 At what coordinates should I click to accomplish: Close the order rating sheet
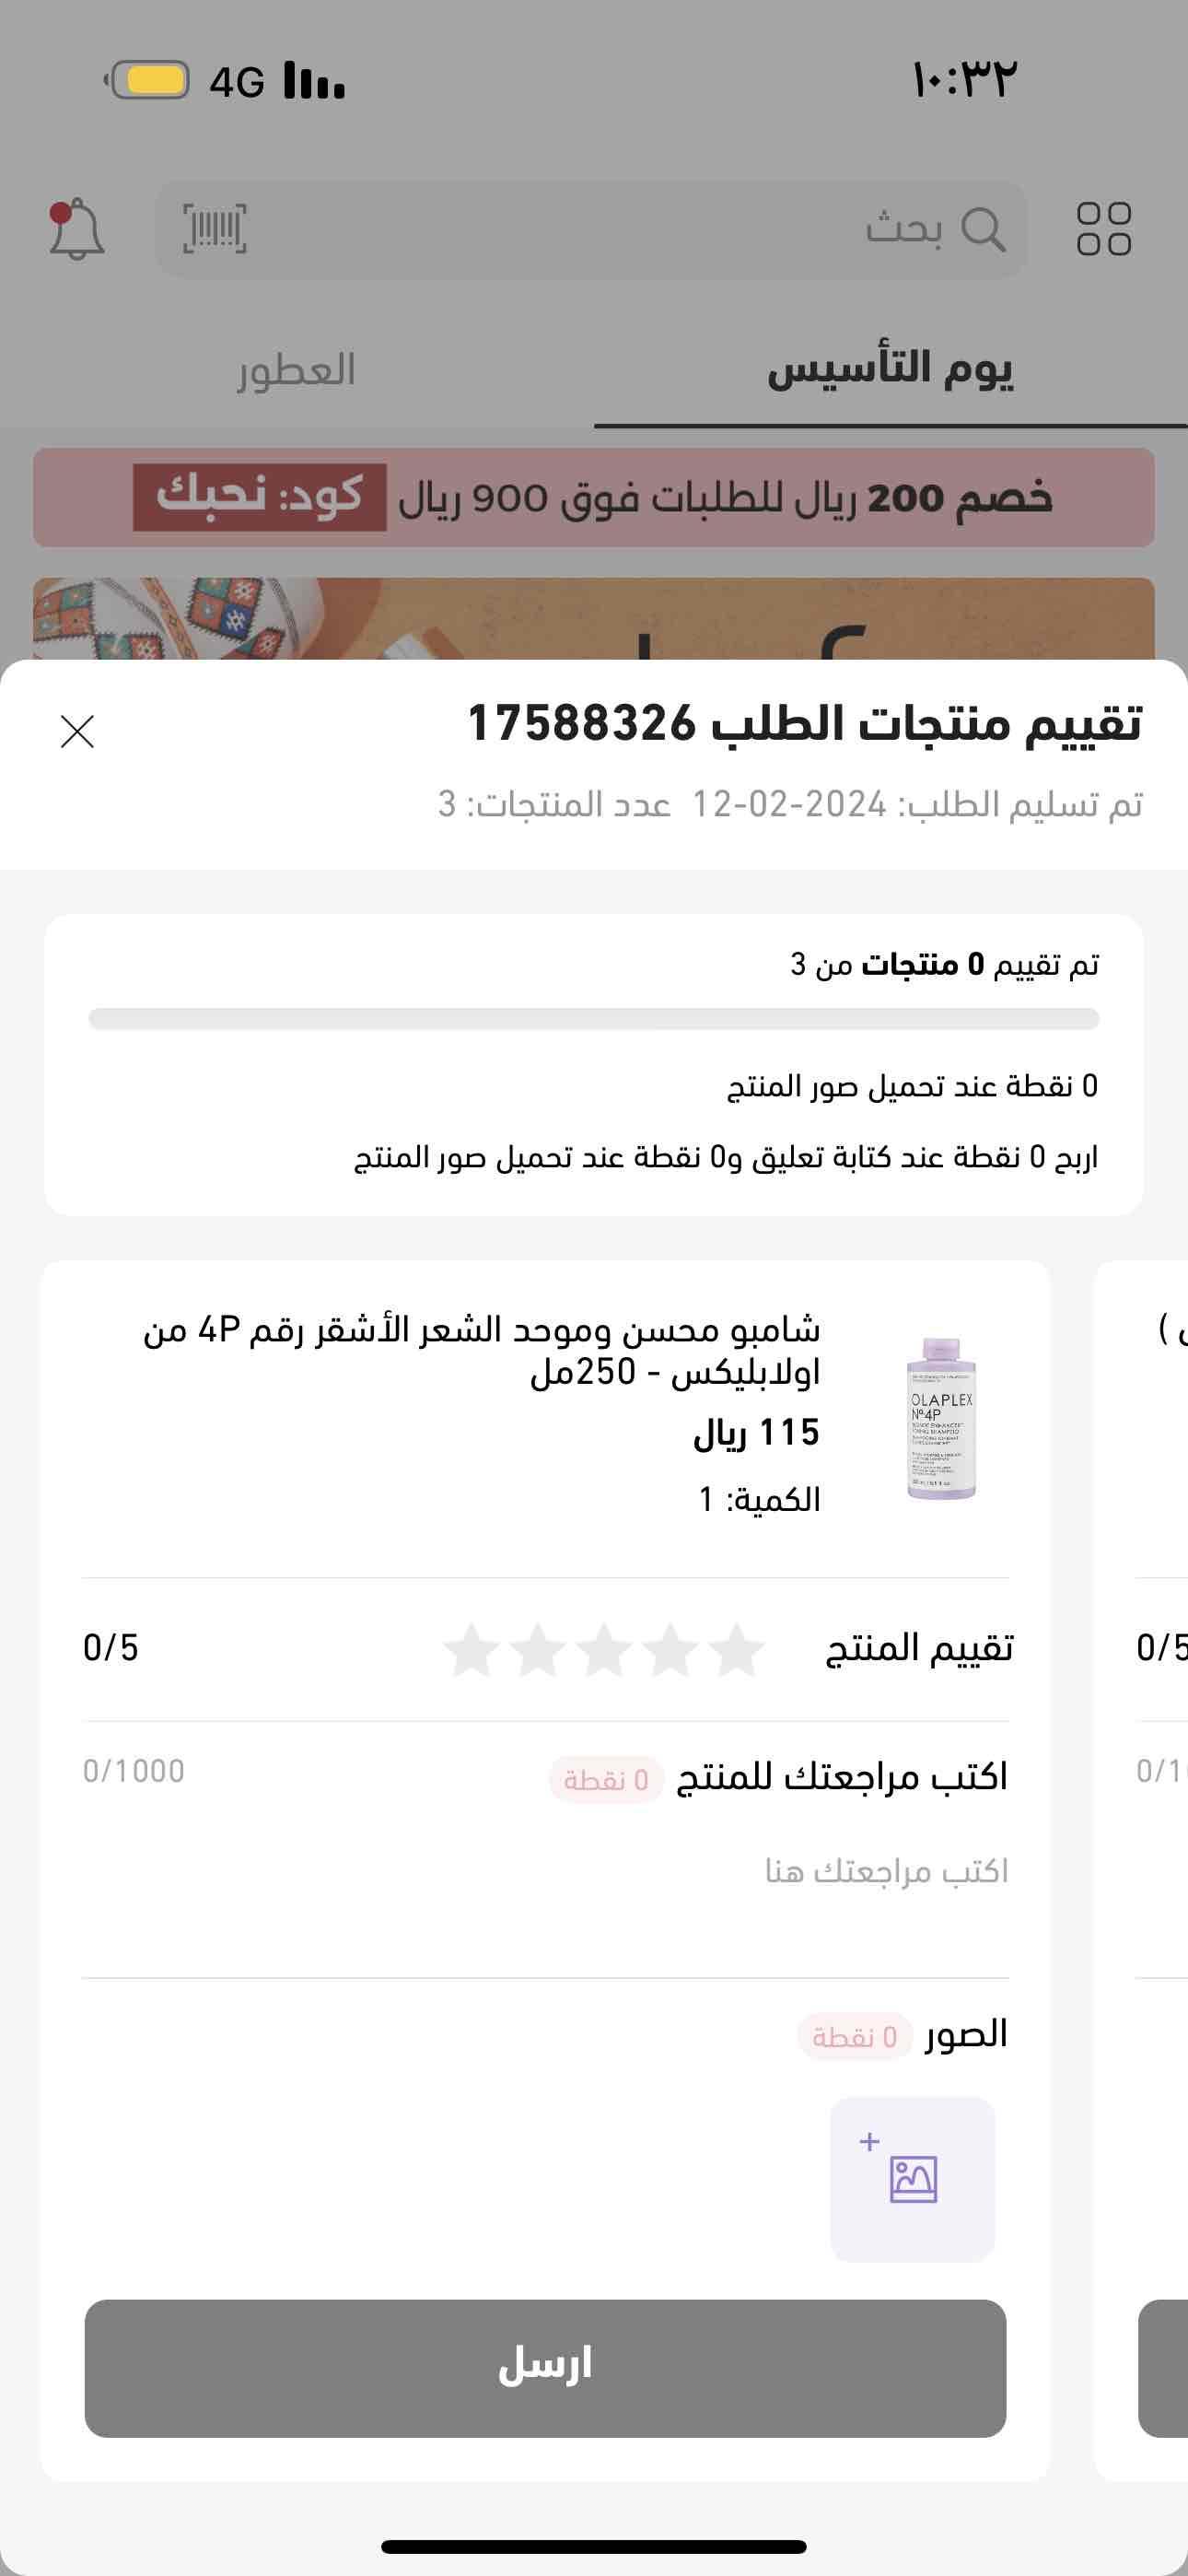pyautogui.click(x=77, y=731)
